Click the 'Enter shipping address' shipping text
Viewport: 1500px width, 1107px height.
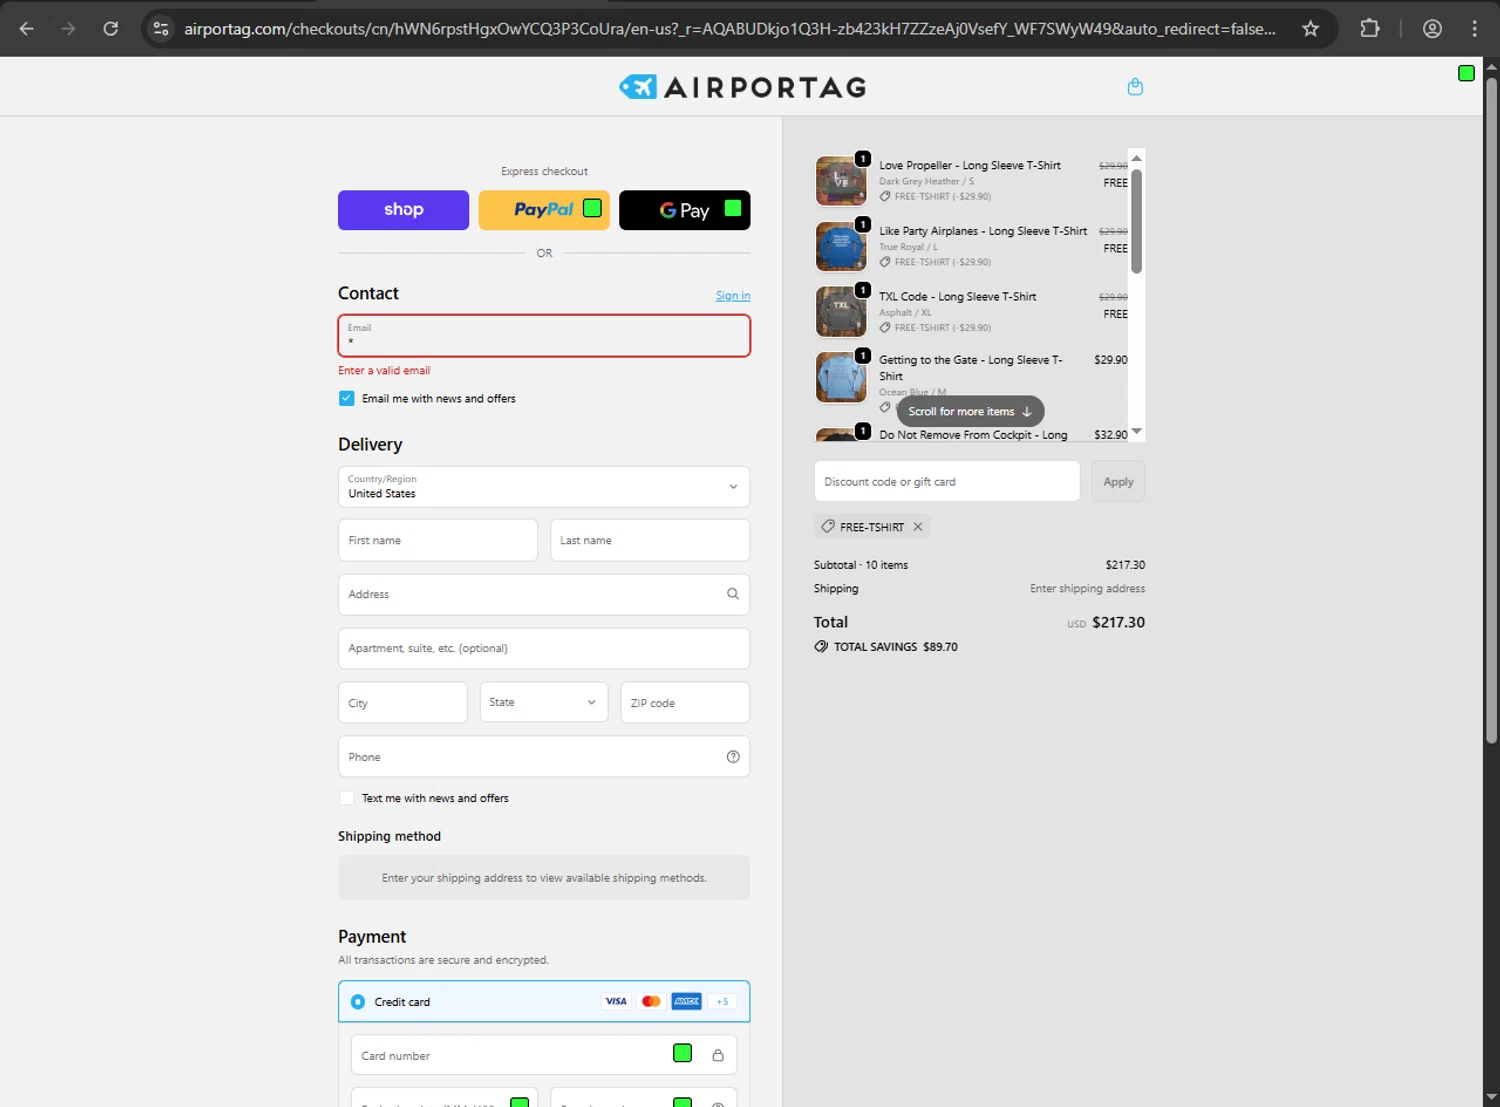coord(1087,589)
